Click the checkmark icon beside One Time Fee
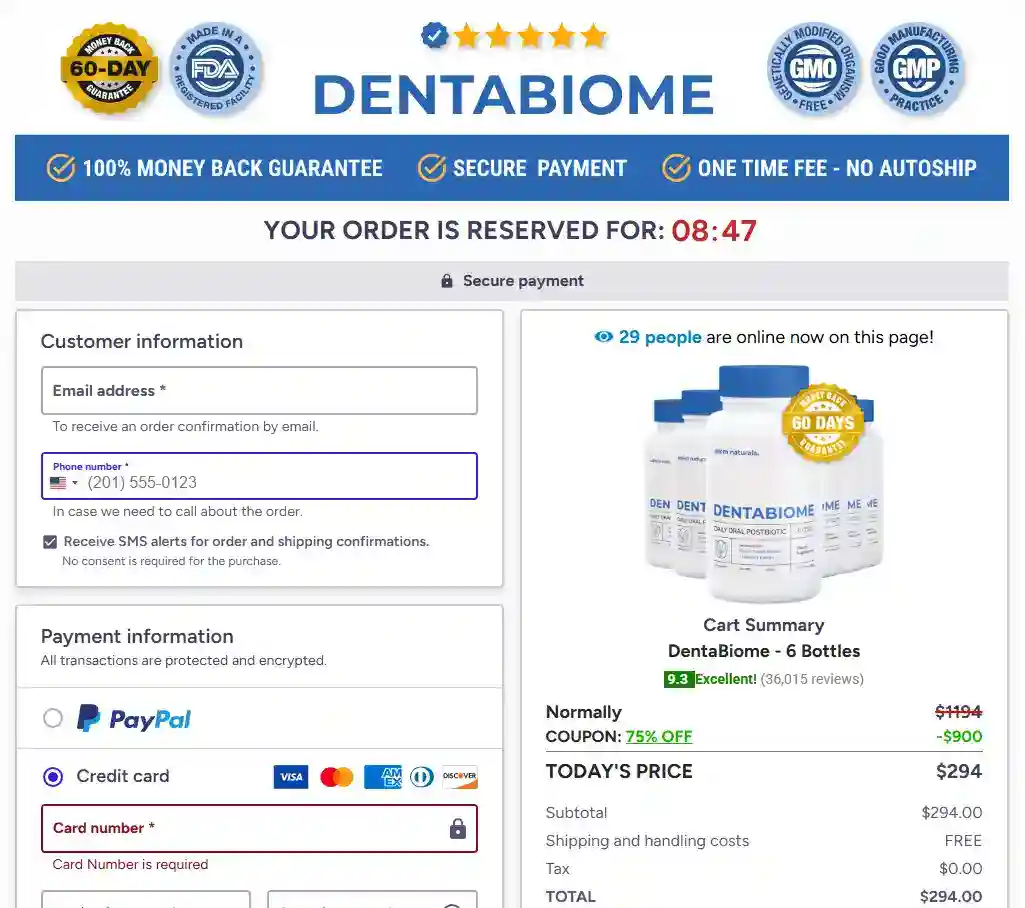The image size is (1025, 908). 676,168
